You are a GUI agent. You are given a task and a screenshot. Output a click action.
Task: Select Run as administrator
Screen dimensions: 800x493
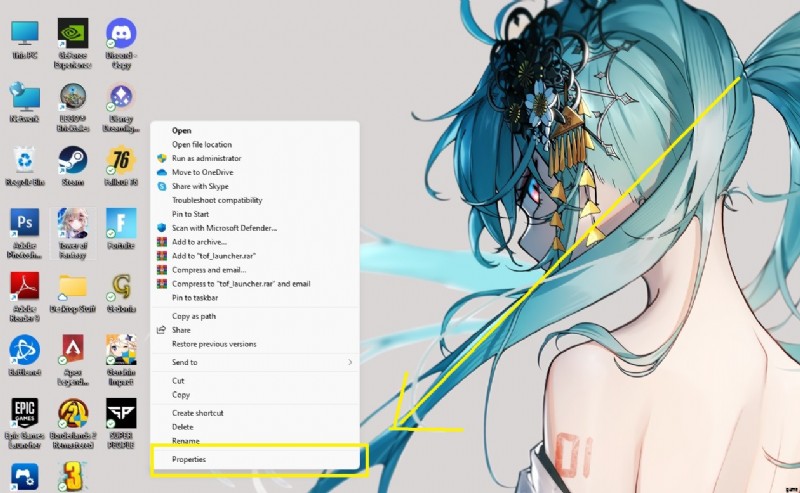tap(206, 158)
